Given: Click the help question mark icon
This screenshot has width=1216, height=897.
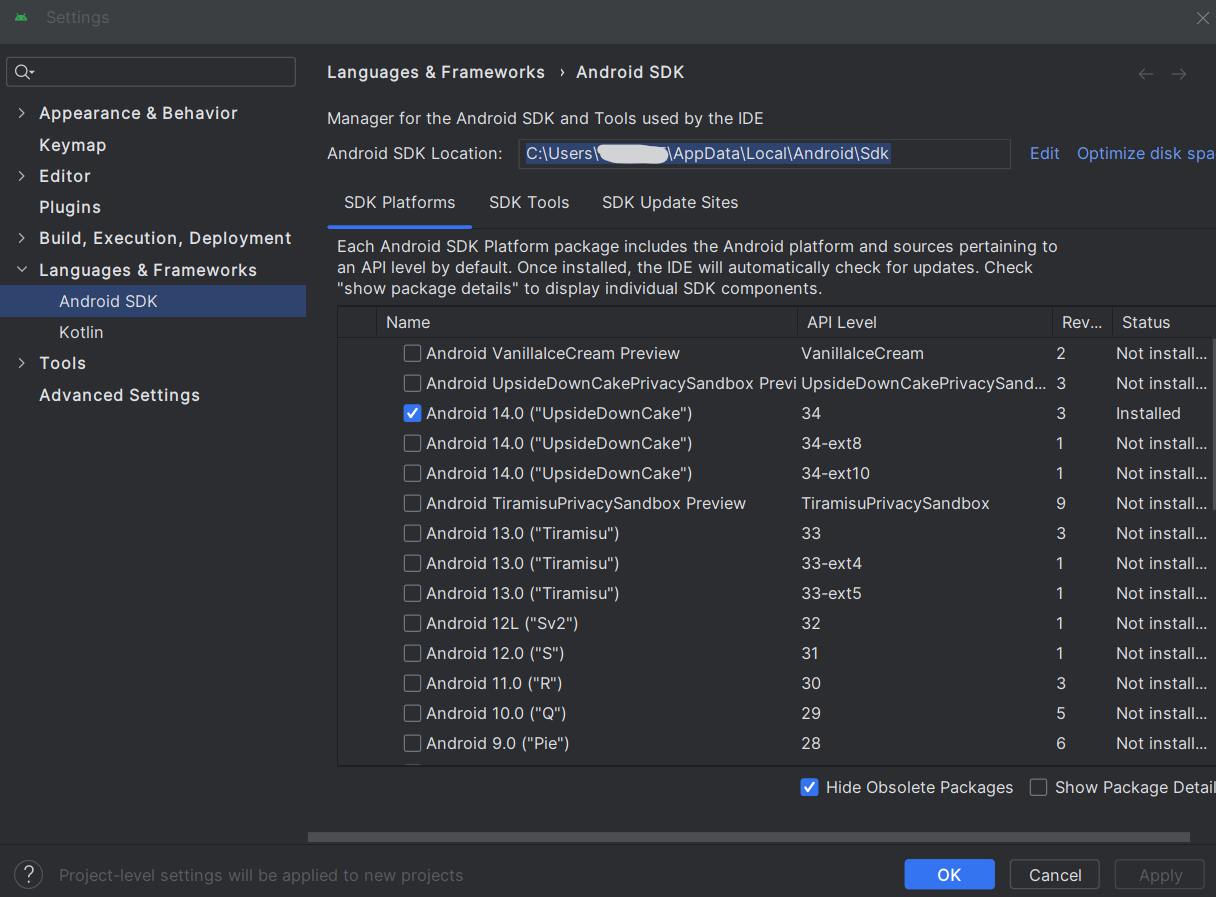Looking at the screenshot, I should tap(28, 875).
